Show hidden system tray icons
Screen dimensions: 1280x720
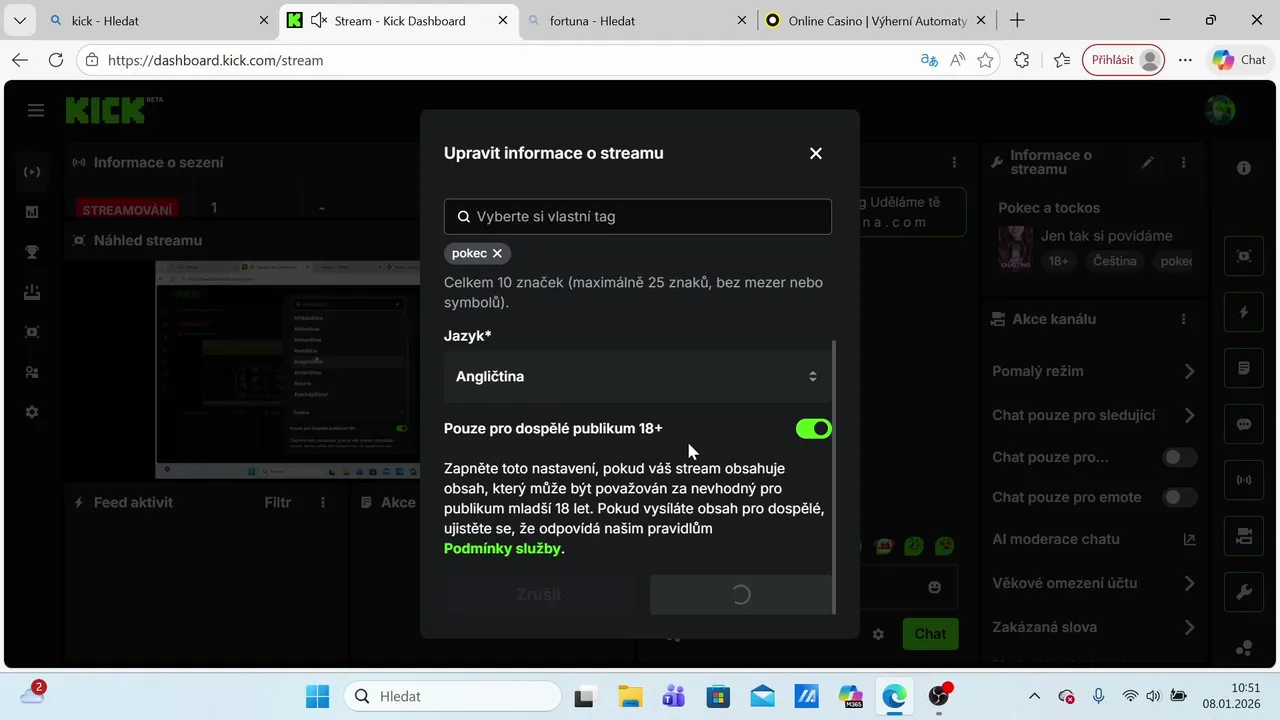pos(1035,696)
